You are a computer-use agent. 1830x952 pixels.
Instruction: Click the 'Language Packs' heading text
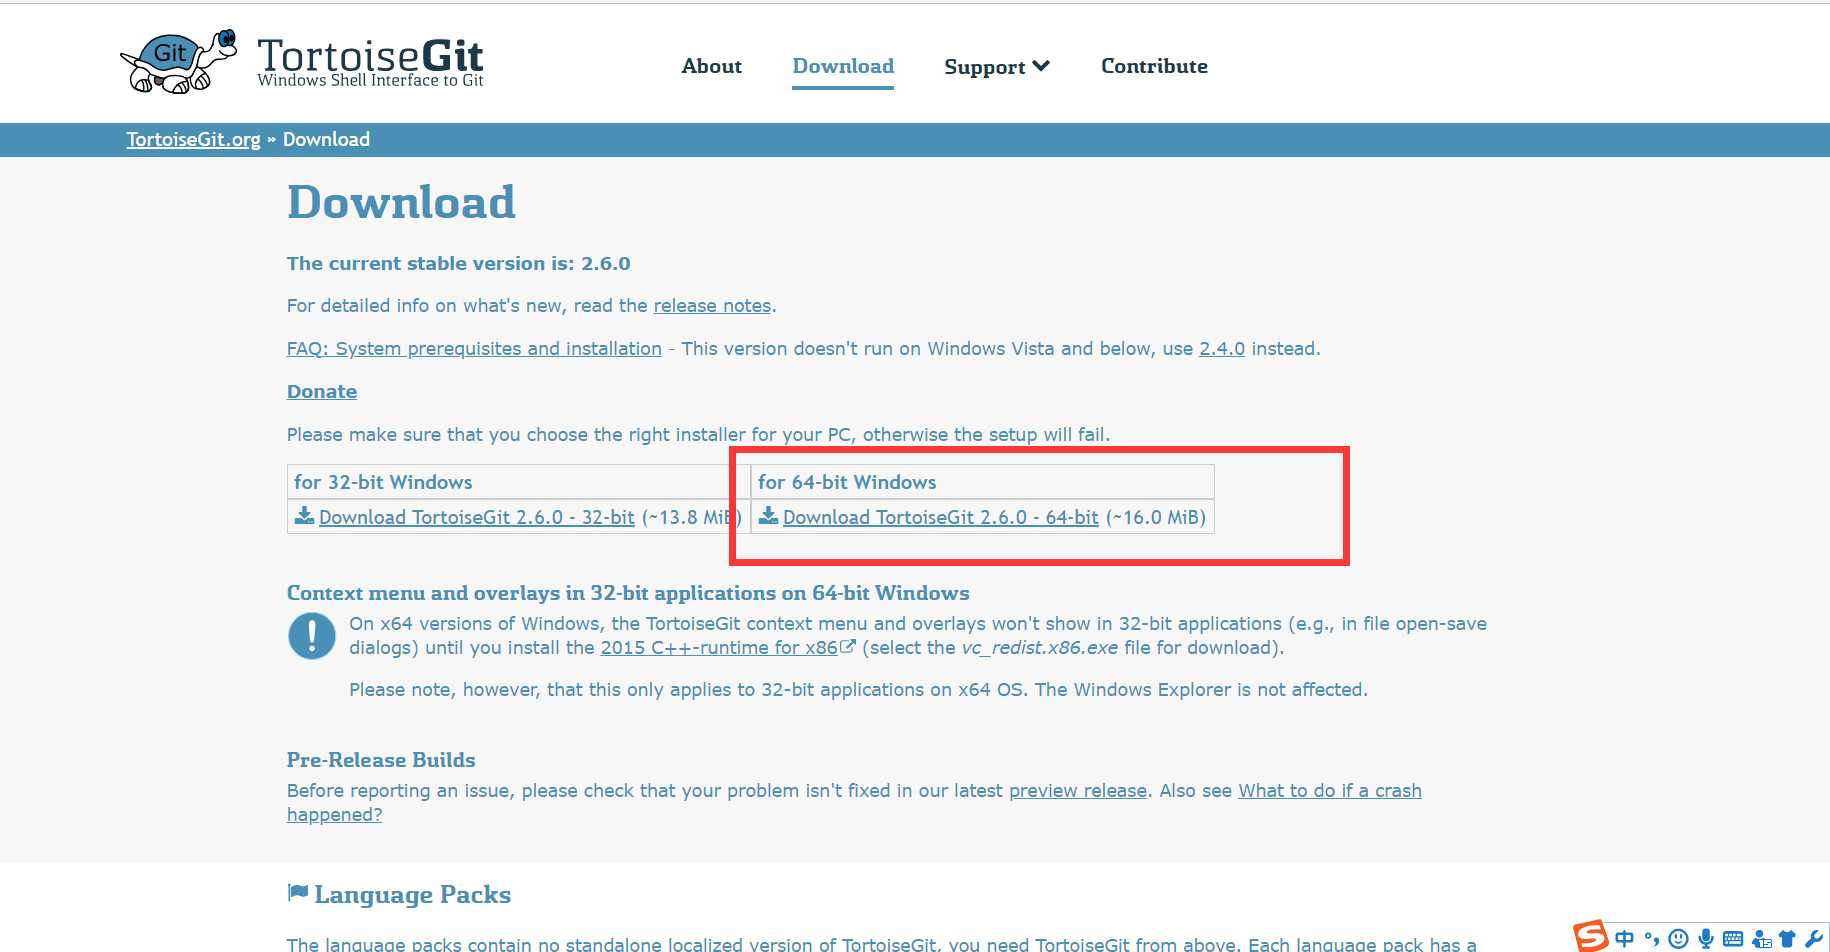(x=412, y=894)
